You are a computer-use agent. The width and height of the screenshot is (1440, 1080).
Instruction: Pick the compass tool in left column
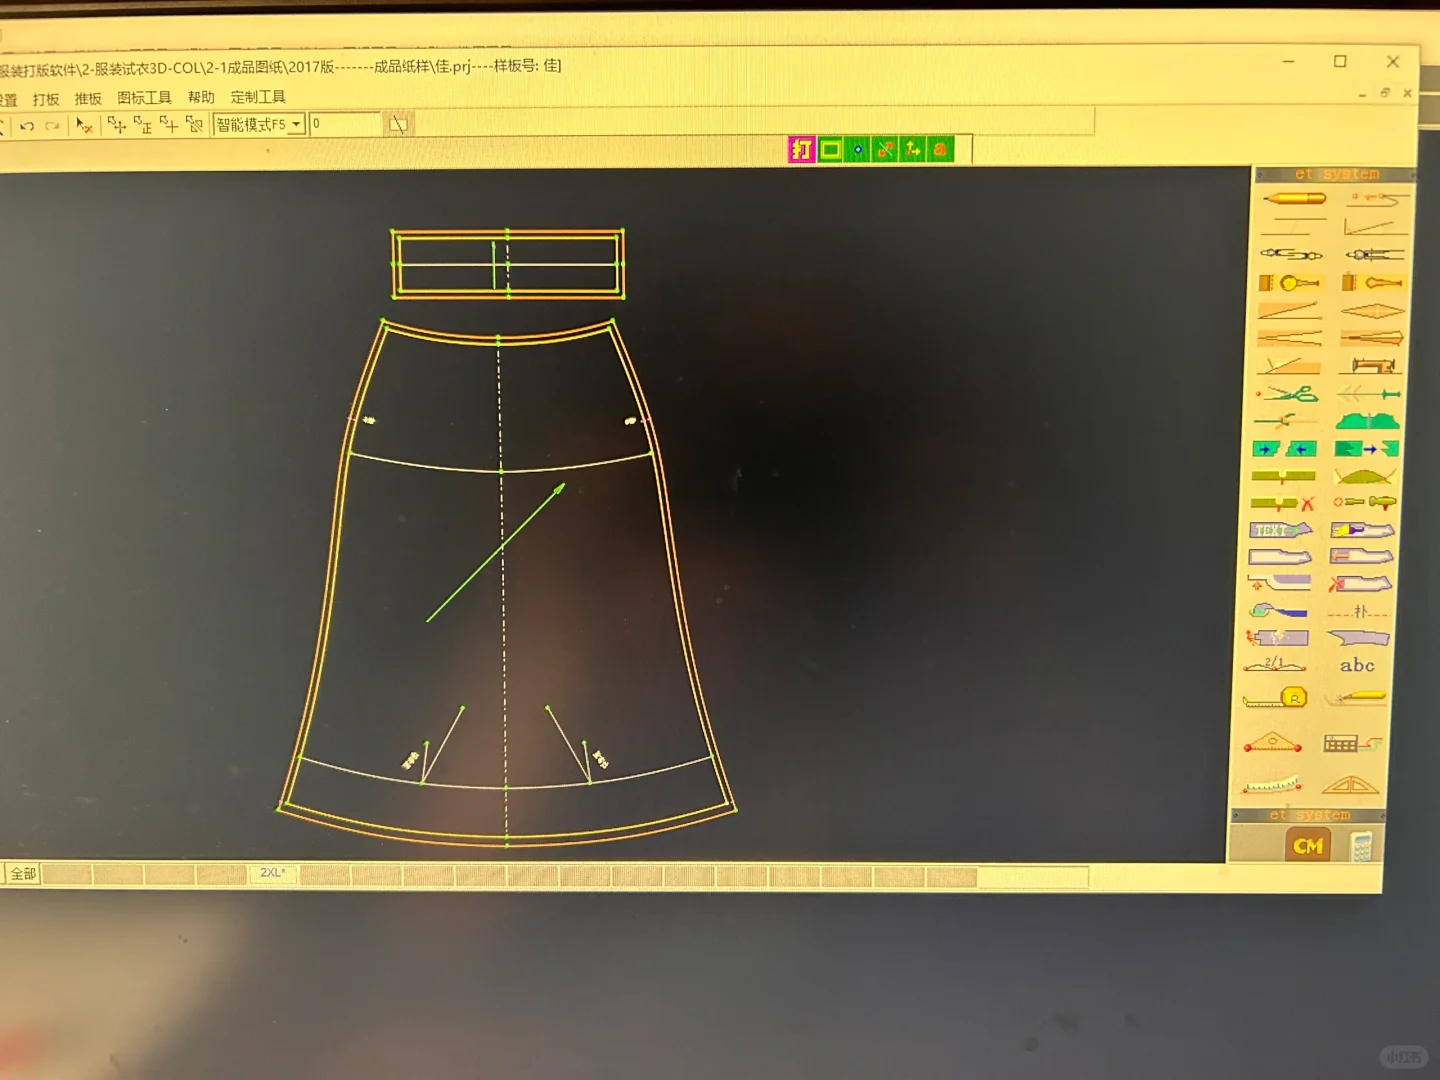[1292, 254]
